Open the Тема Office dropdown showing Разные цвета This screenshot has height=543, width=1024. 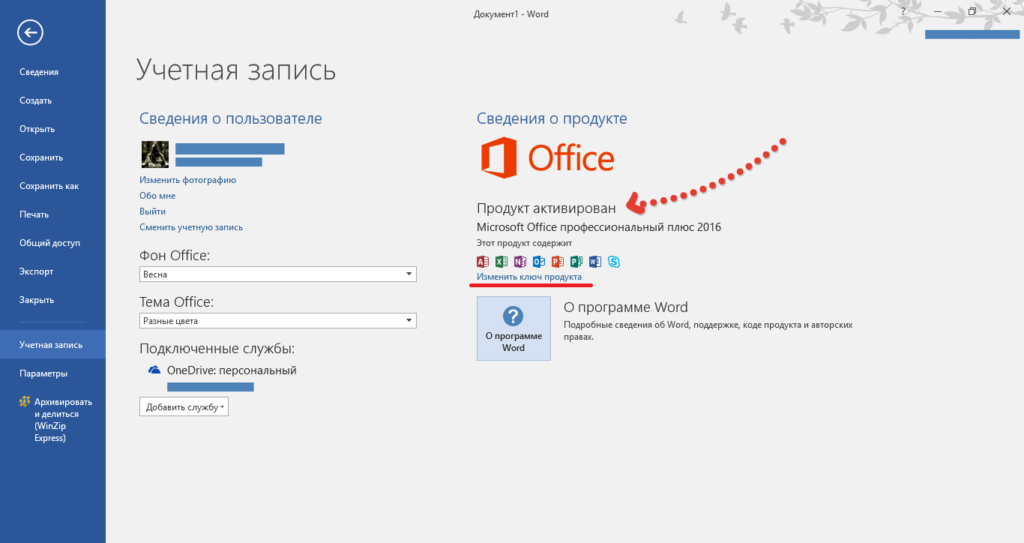(x=278, y=321)
